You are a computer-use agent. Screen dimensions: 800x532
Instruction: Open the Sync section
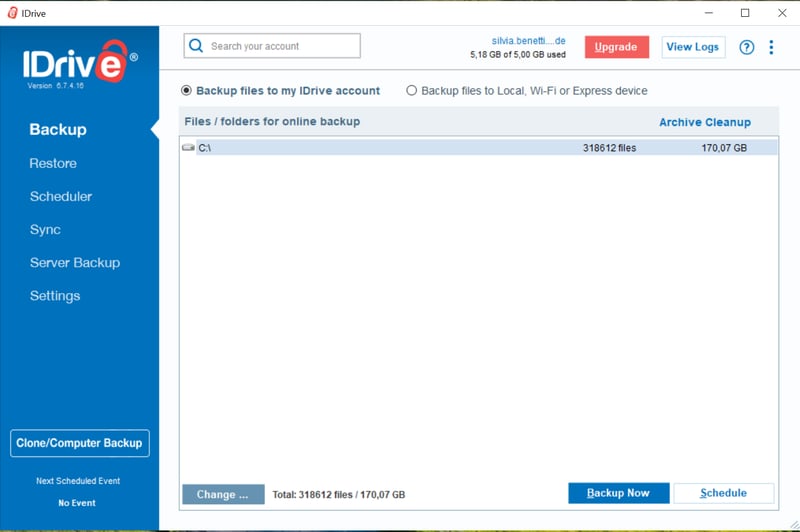pos(45,229)
